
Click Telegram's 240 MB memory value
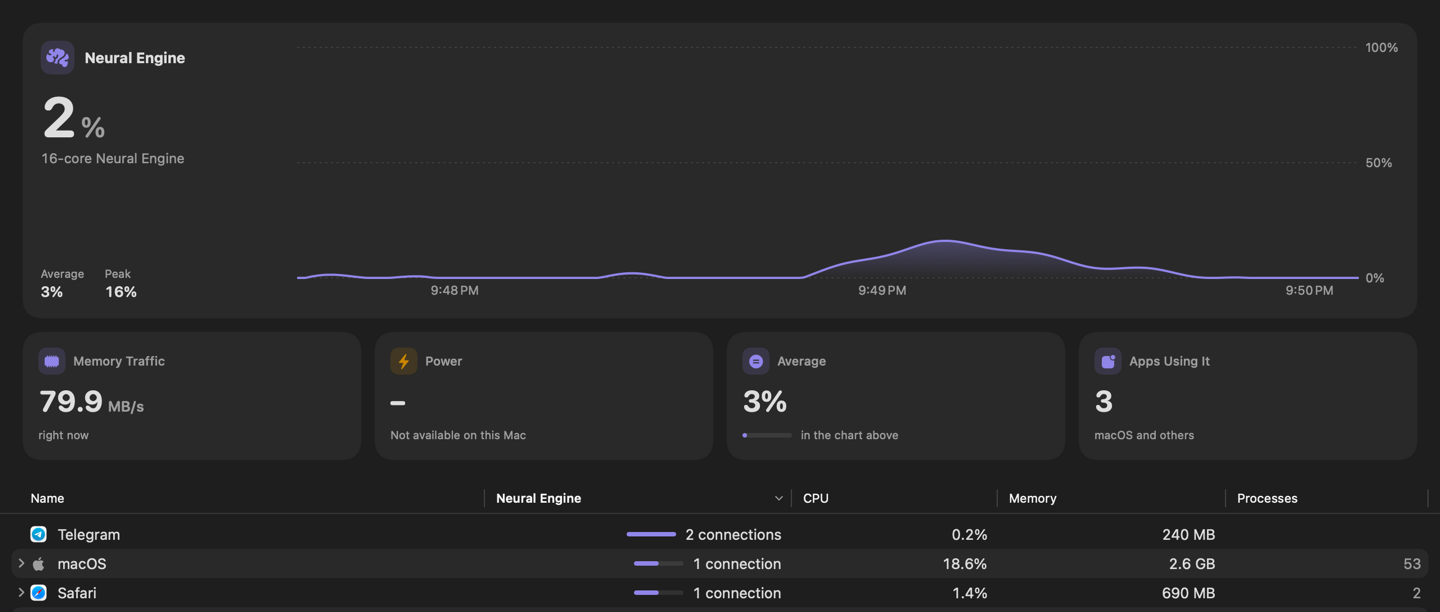[x=1188, y=535]
